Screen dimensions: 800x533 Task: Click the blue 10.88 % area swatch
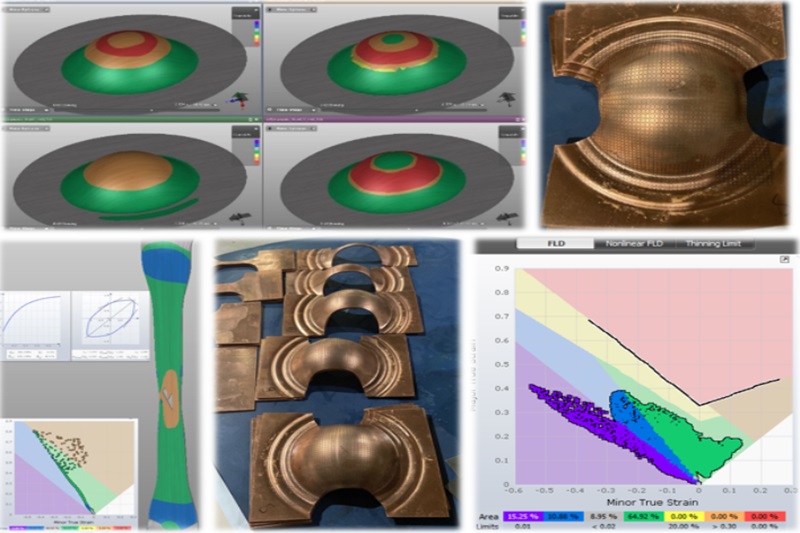coord(565,516)
